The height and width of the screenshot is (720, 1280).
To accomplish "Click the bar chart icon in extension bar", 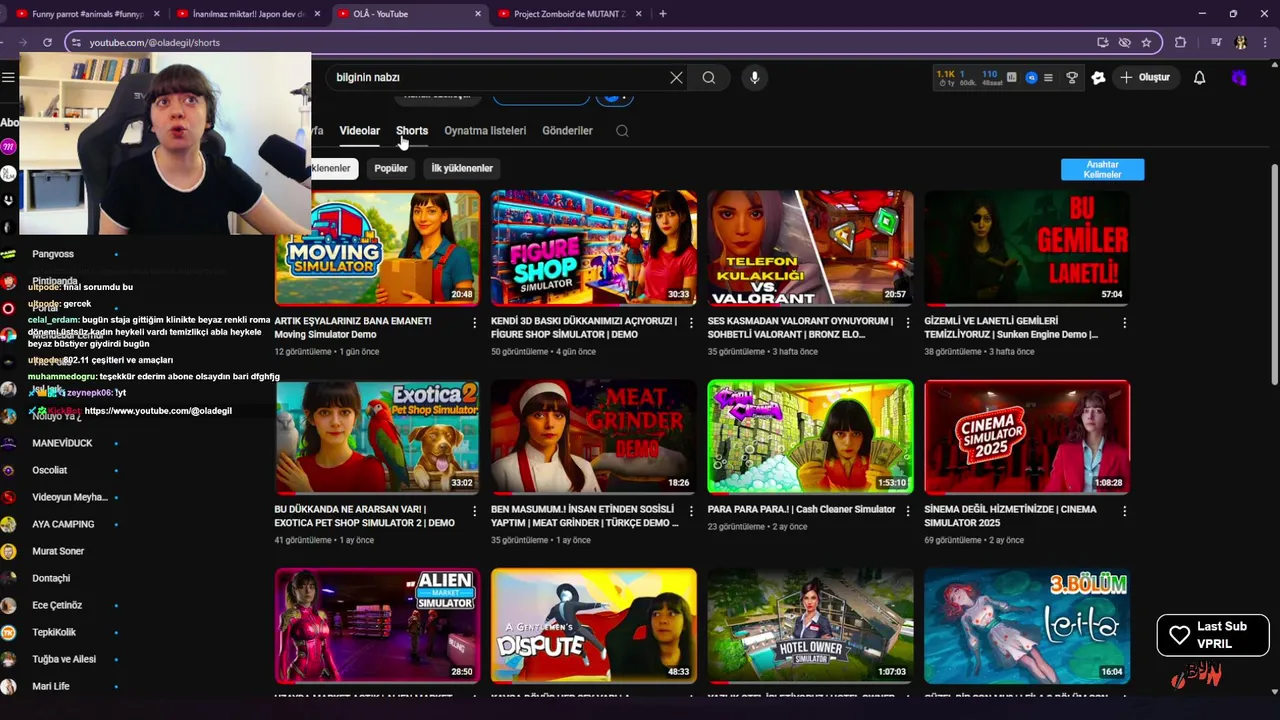I will point(1012,77).
